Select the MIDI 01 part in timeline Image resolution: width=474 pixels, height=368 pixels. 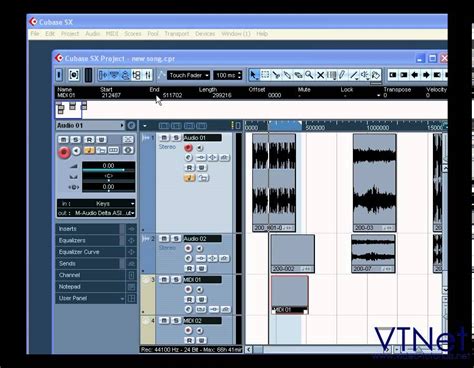coord(290,295)
